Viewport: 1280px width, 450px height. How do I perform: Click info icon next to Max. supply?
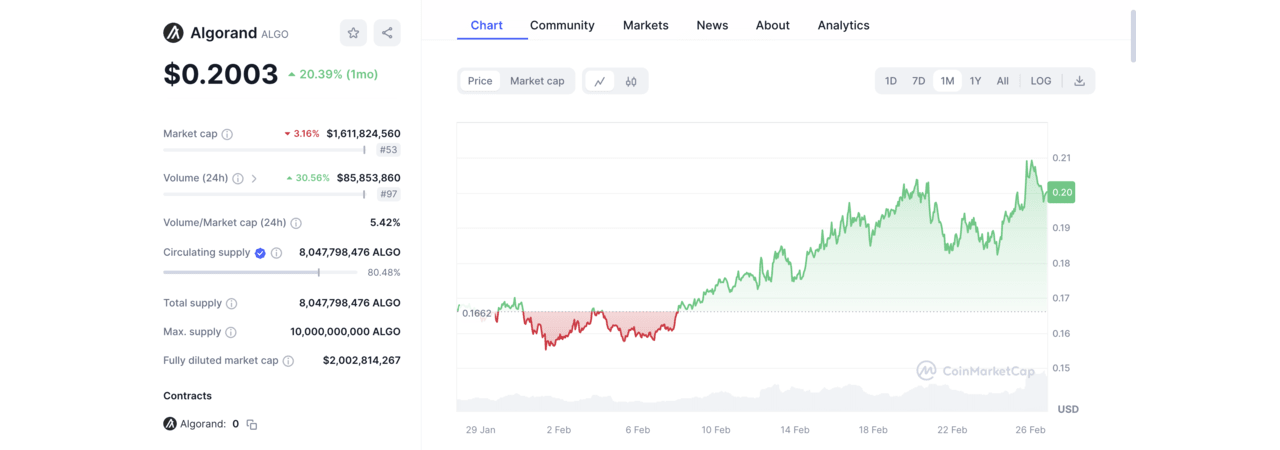pyautogui.click(x=230, y=332)
